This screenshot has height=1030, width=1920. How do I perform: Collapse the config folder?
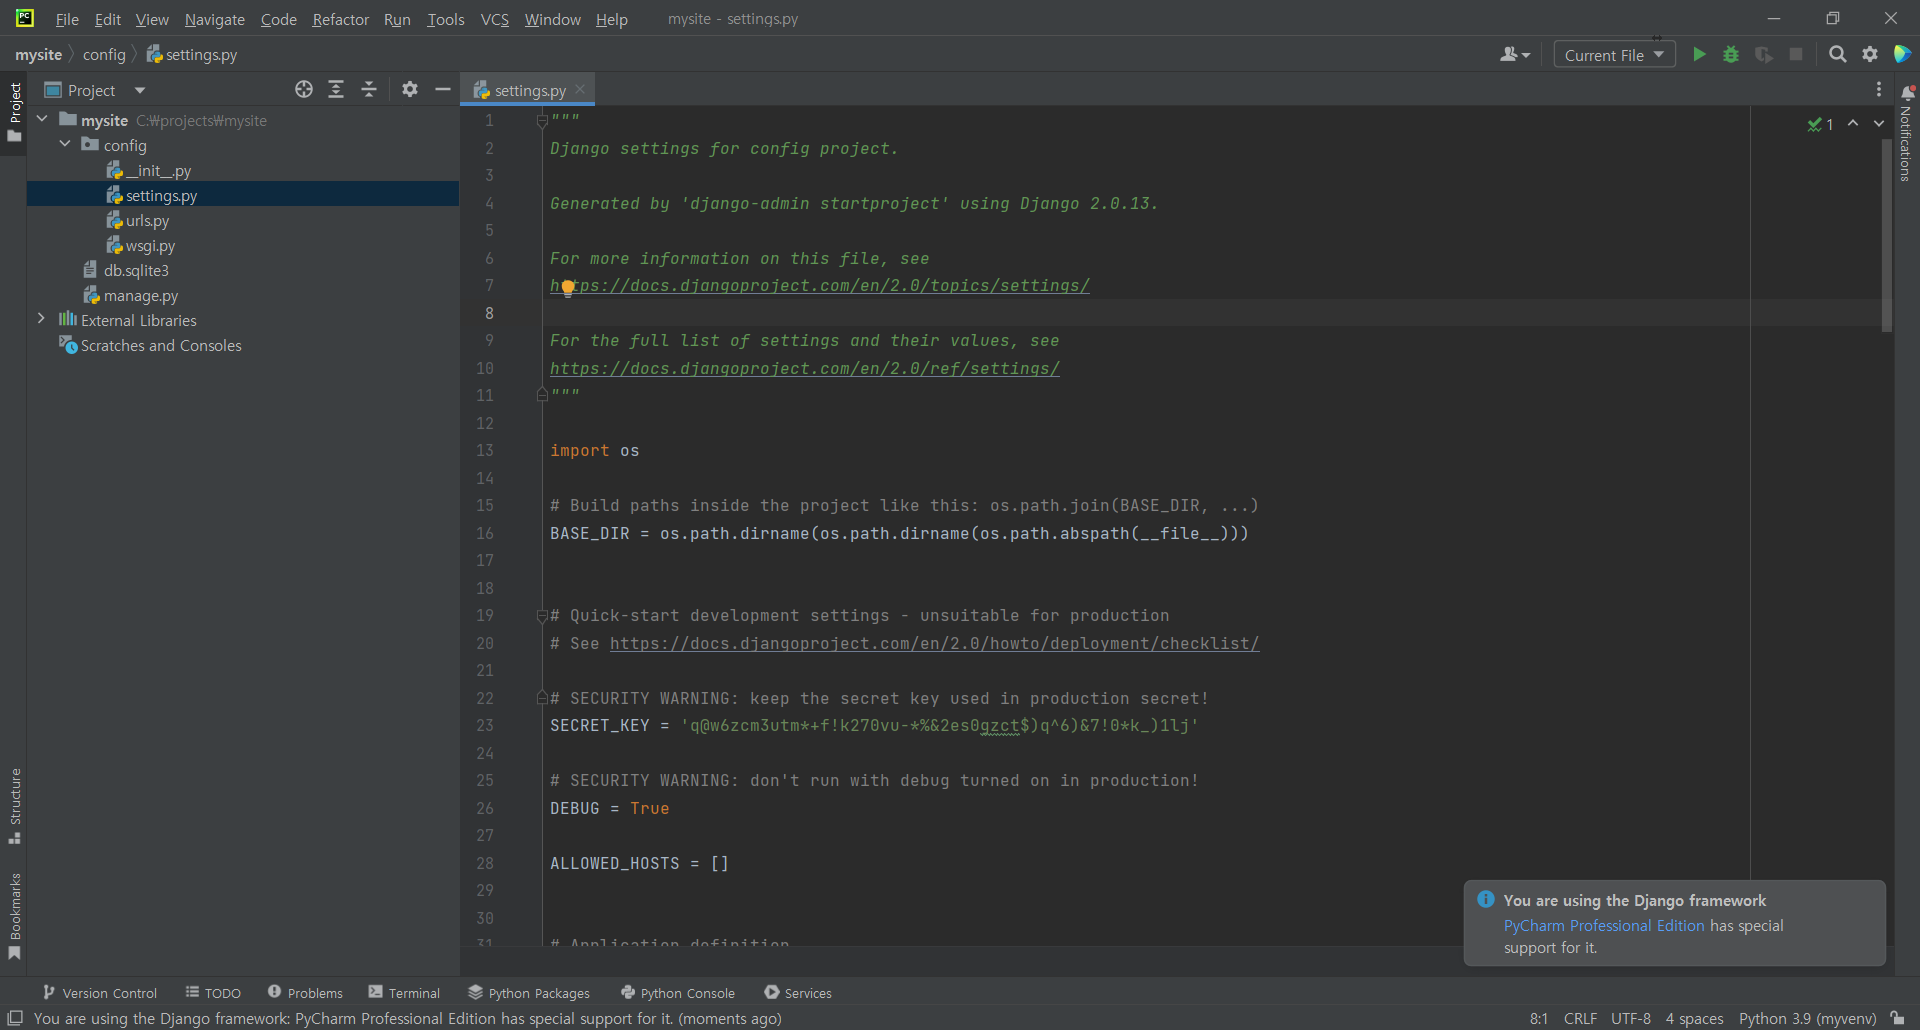coord(65,144)
